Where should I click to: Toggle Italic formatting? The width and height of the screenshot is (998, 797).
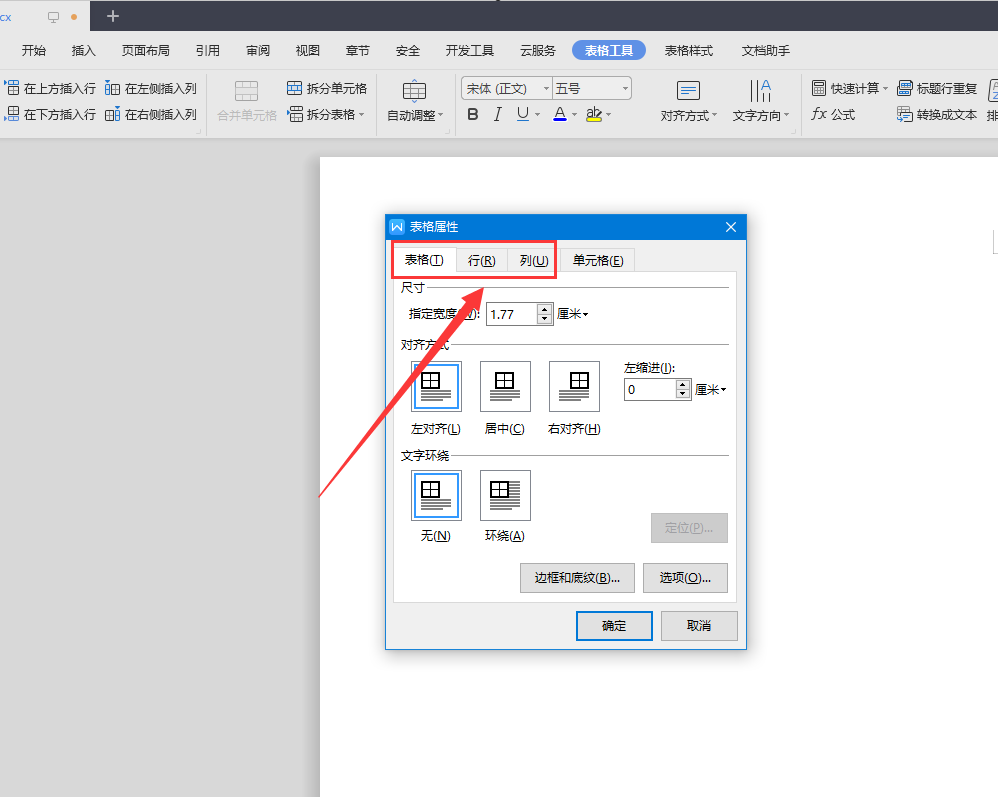pyautogui.click(x=498, y=115)
